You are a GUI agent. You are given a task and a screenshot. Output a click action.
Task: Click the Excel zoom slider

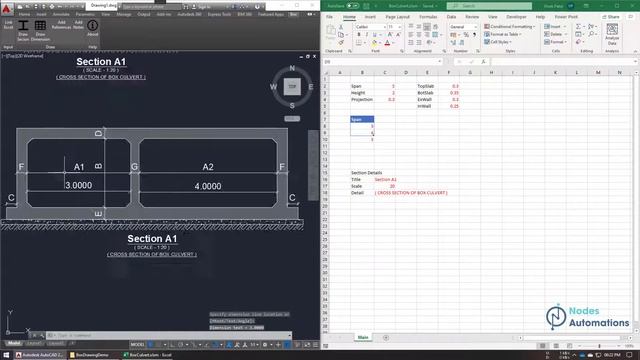tap(600, 346)
